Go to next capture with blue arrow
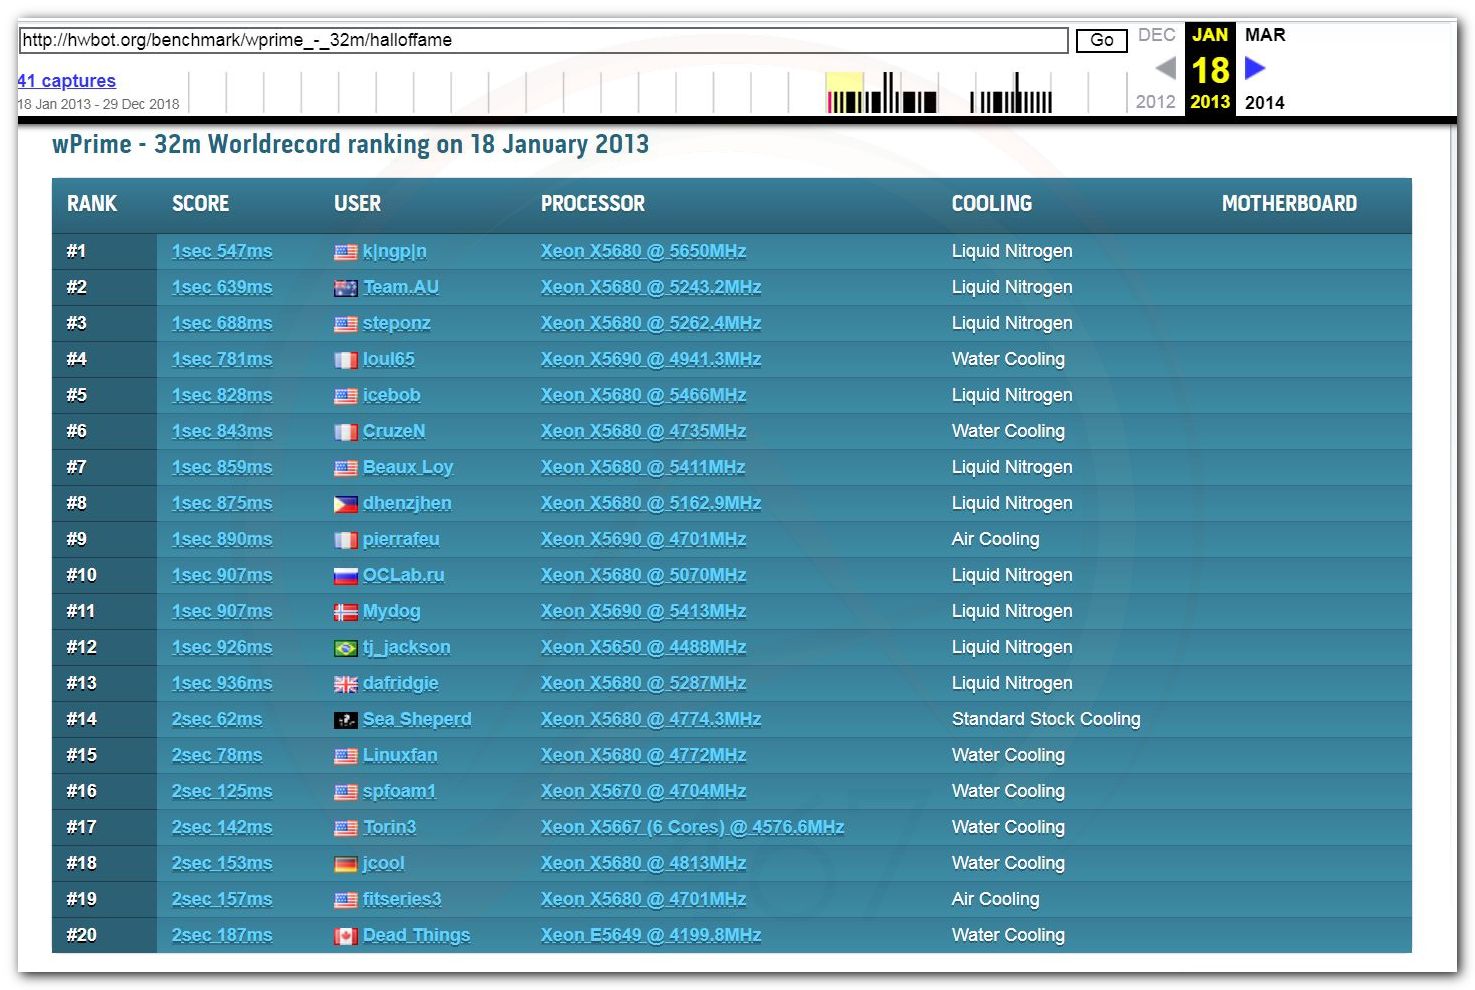 click(x=1255, y=68)
